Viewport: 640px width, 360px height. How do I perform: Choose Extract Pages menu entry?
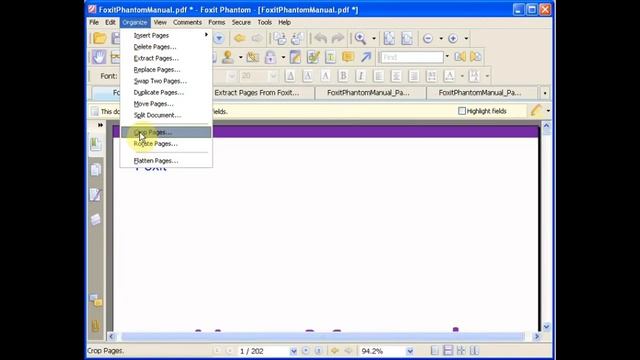[166, 58]
